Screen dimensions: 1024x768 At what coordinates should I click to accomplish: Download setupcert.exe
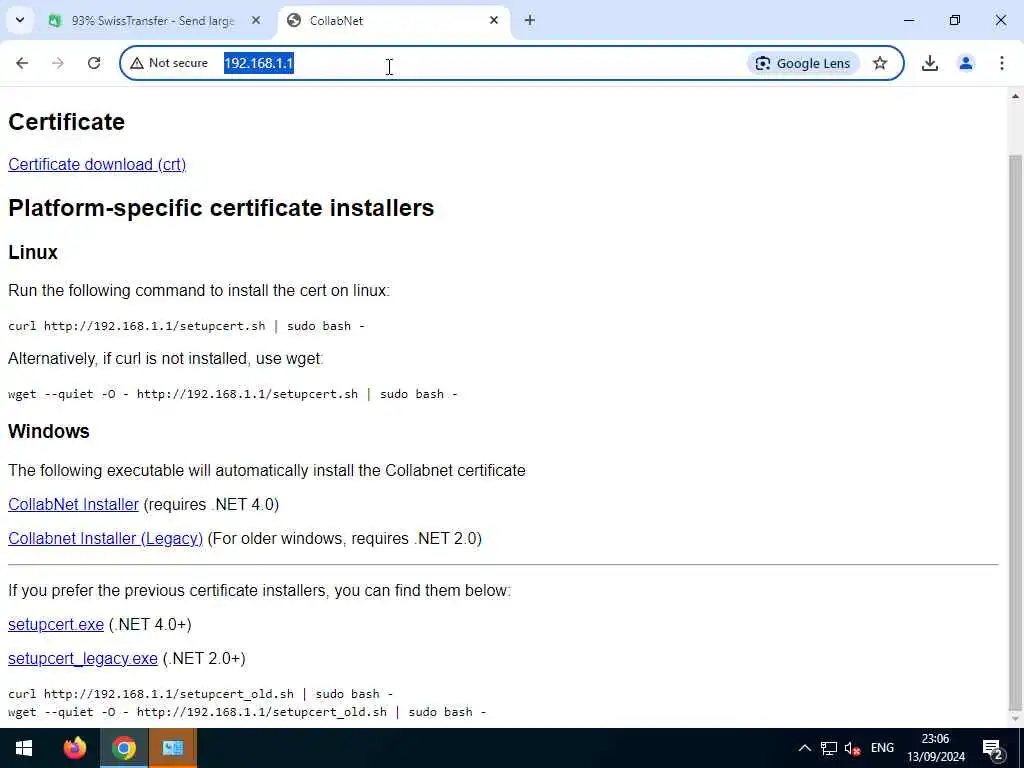pos(56,625)
